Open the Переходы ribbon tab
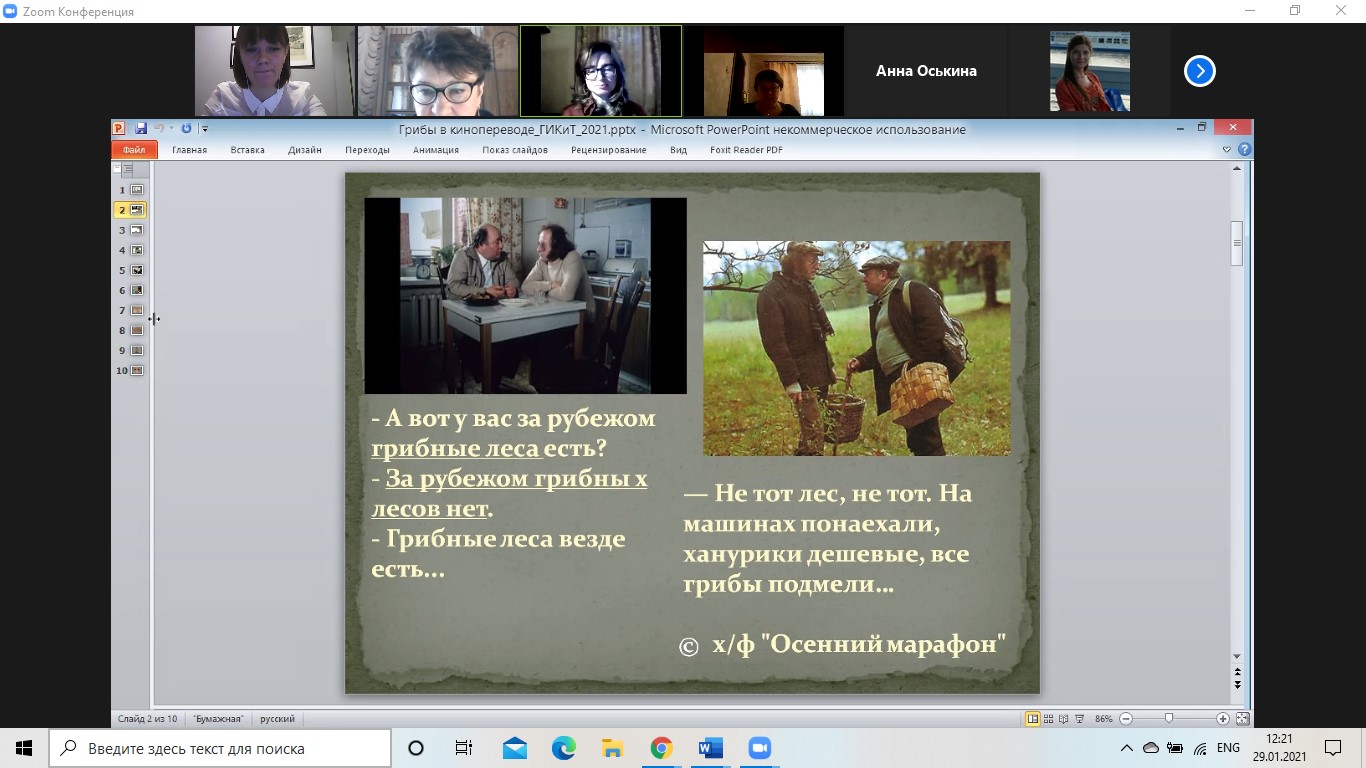The height and width of the screenshot is (768, 1366). point(367,150)
